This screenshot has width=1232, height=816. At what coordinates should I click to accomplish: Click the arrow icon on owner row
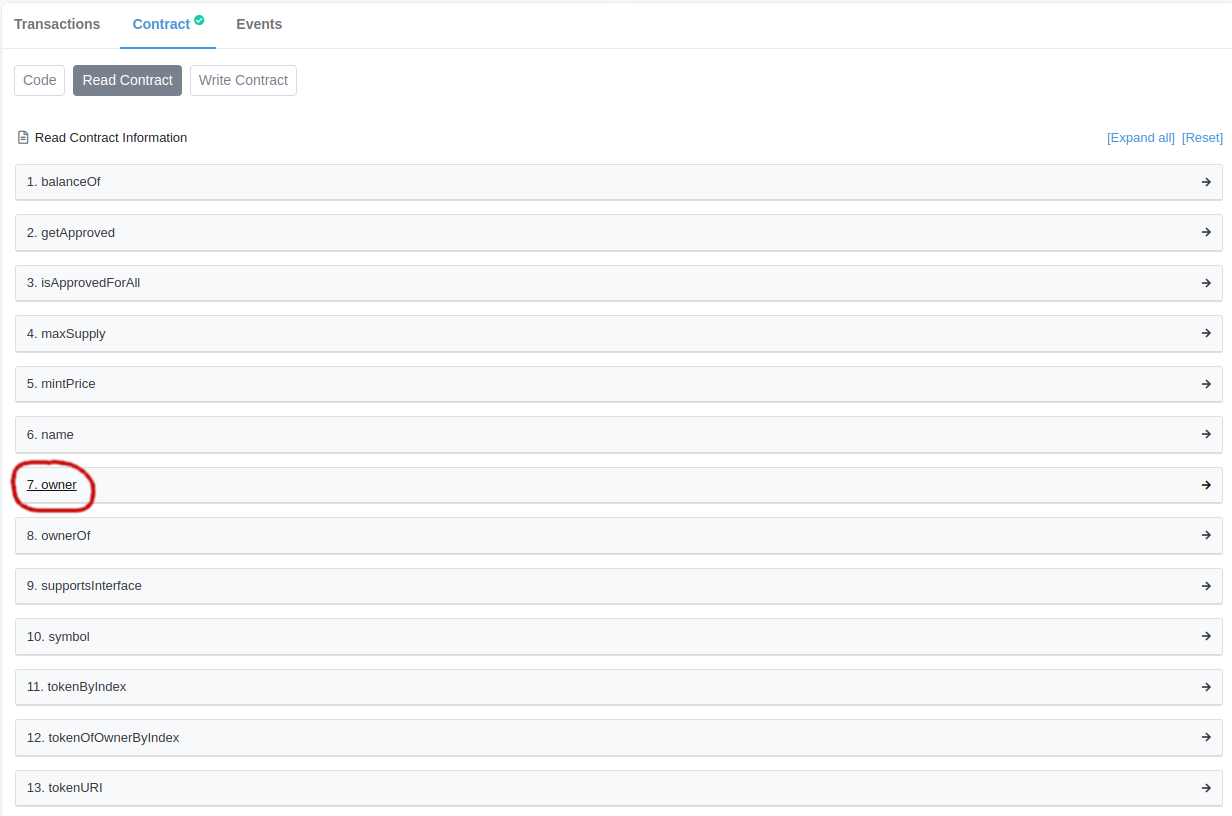click(x=1206, y=485)
